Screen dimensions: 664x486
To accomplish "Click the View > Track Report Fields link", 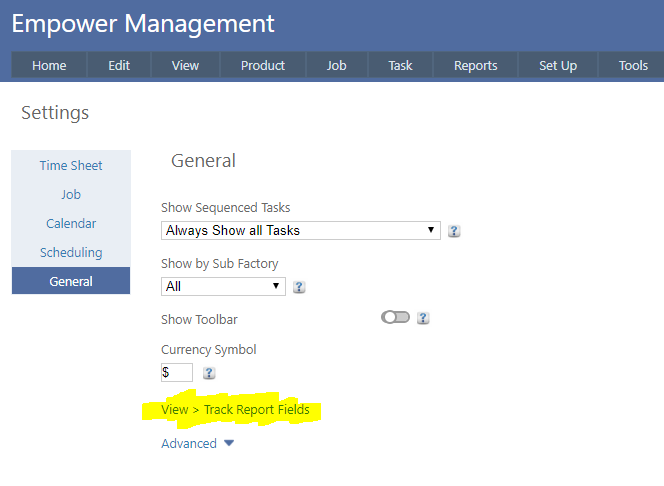I will click(235, 410).
